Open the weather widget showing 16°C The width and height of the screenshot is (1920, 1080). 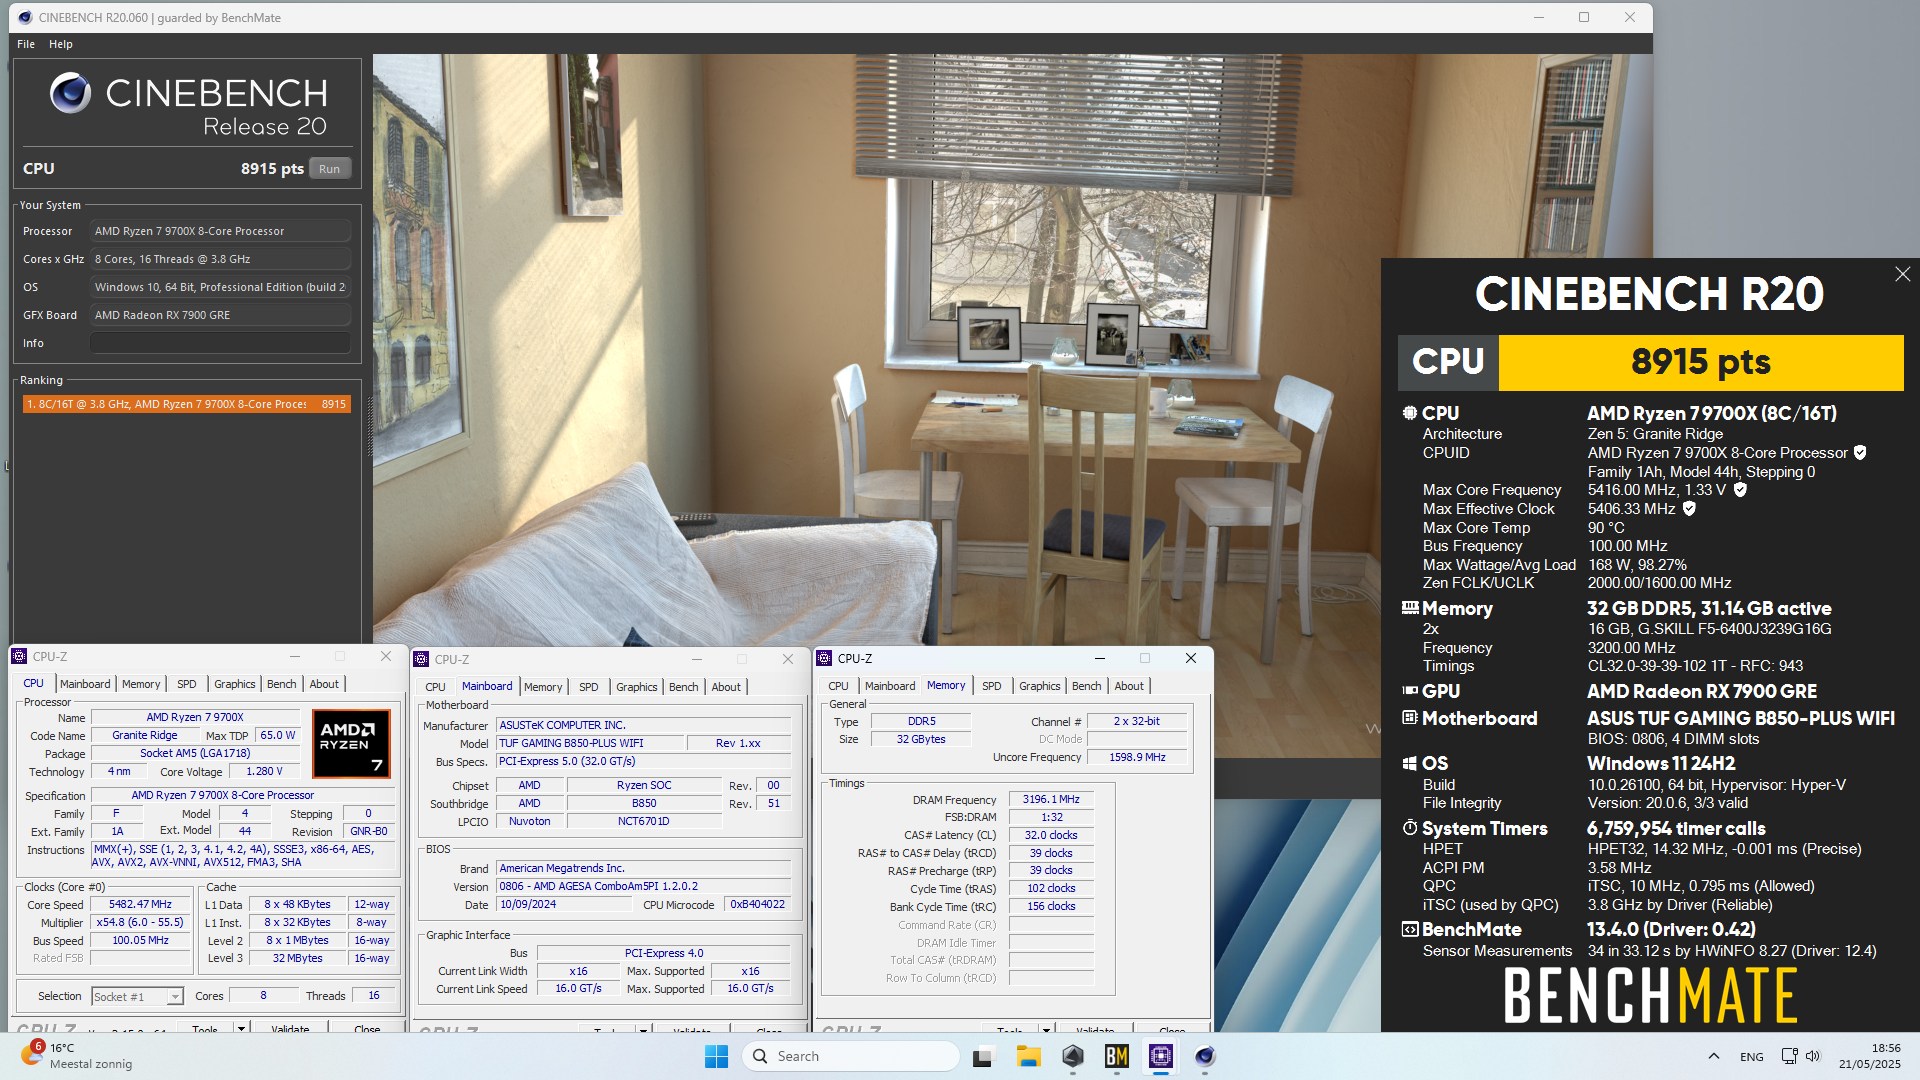pos(77,1056)
